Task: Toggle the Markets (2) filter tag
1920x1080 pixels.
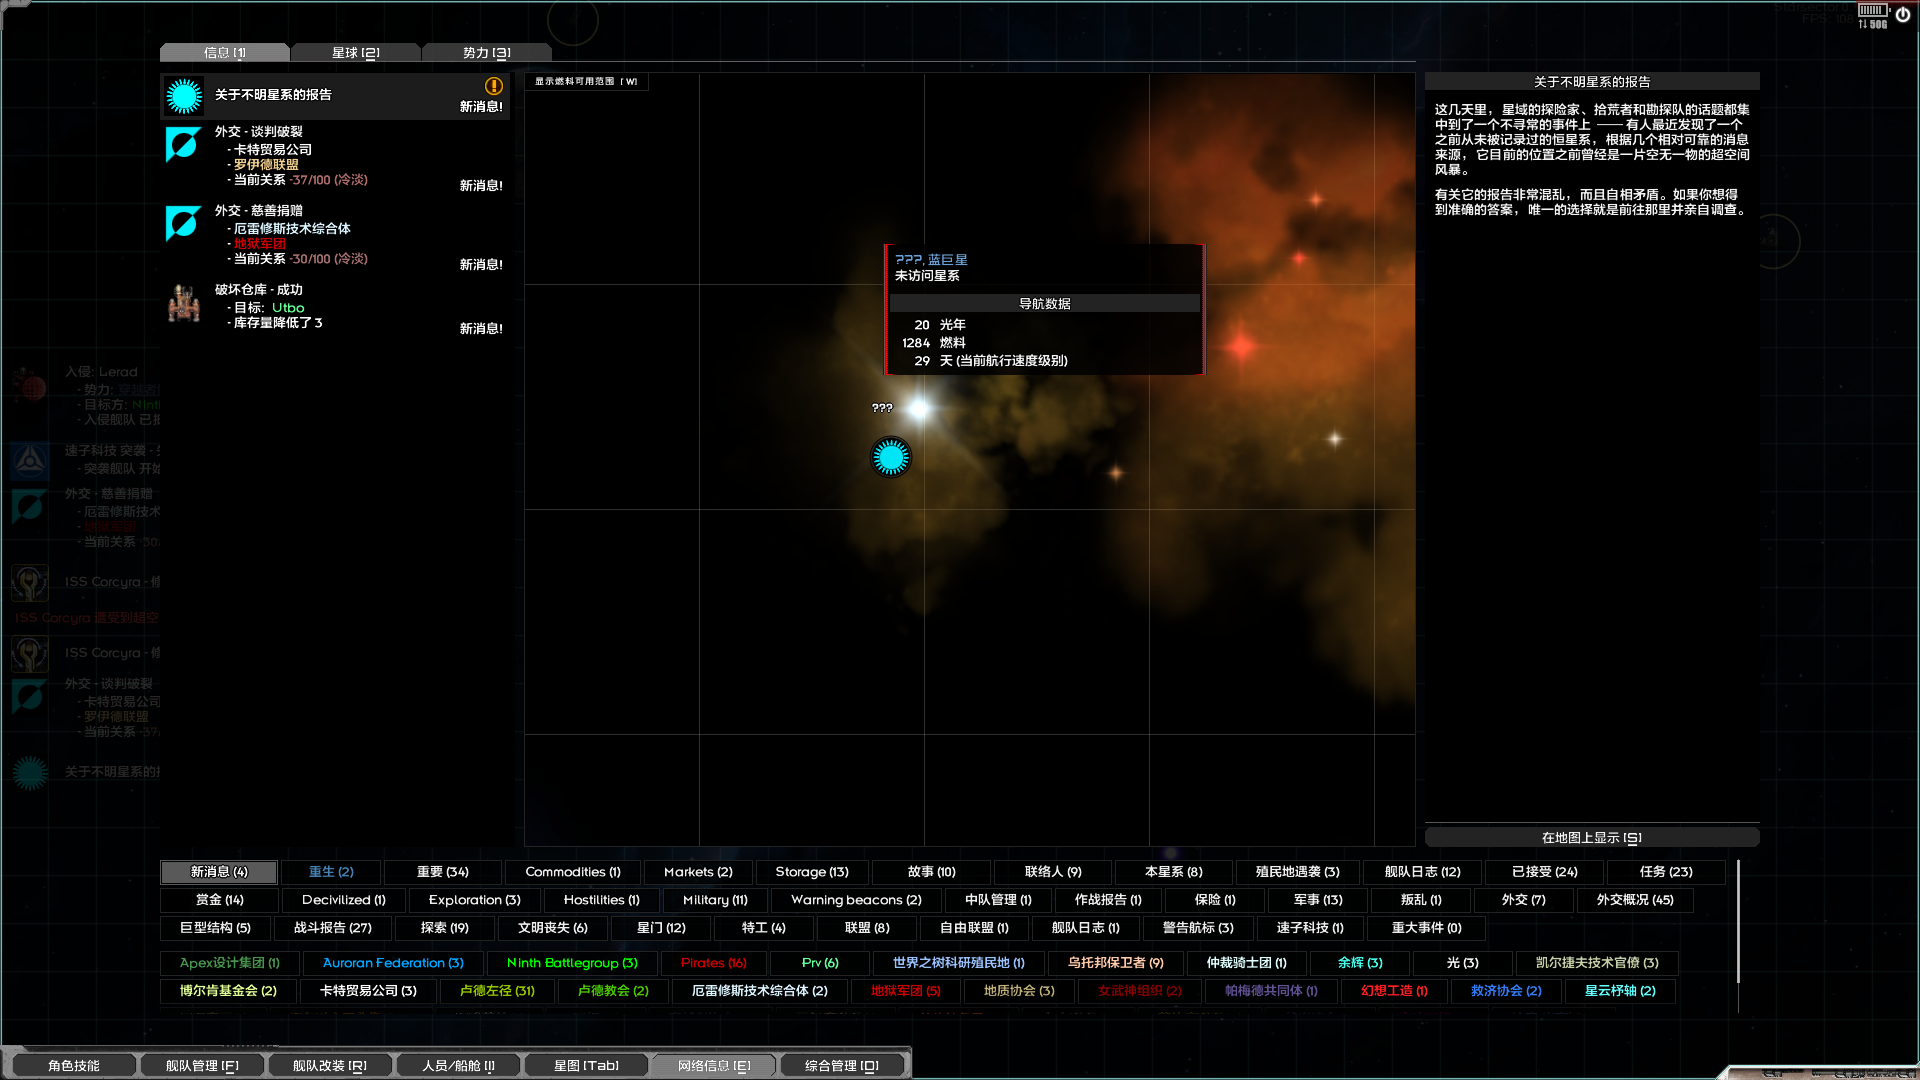Action: coord(698,872)
